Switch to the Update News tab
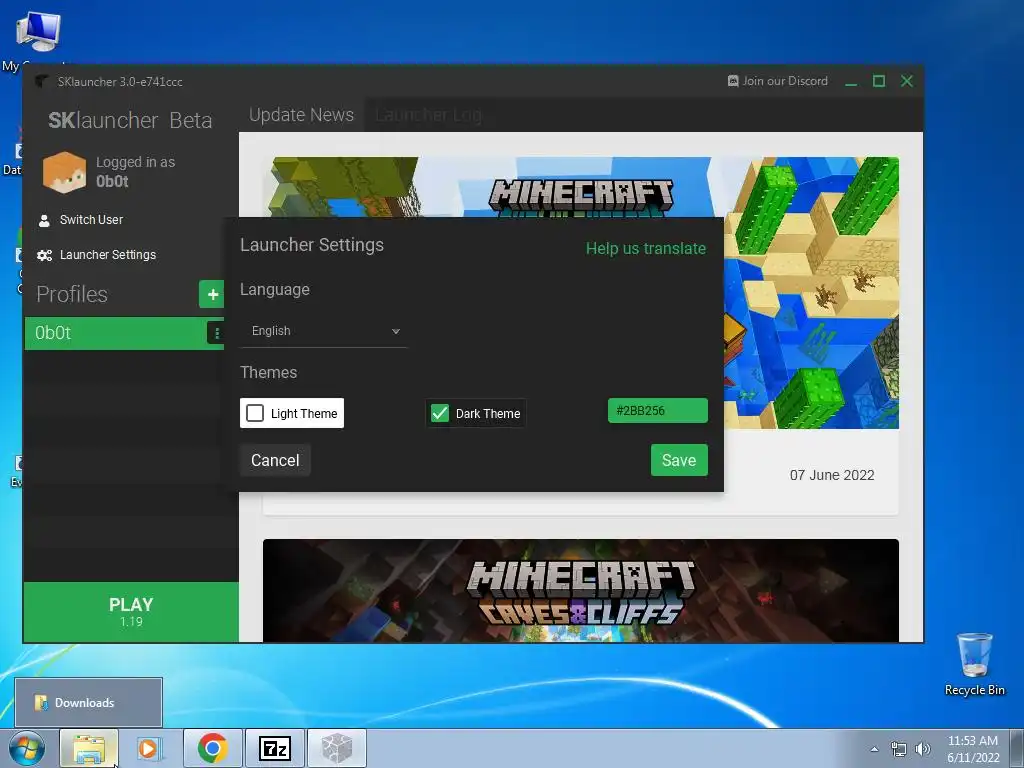This screenshot has width=1024, height=768. coord(301,115)
